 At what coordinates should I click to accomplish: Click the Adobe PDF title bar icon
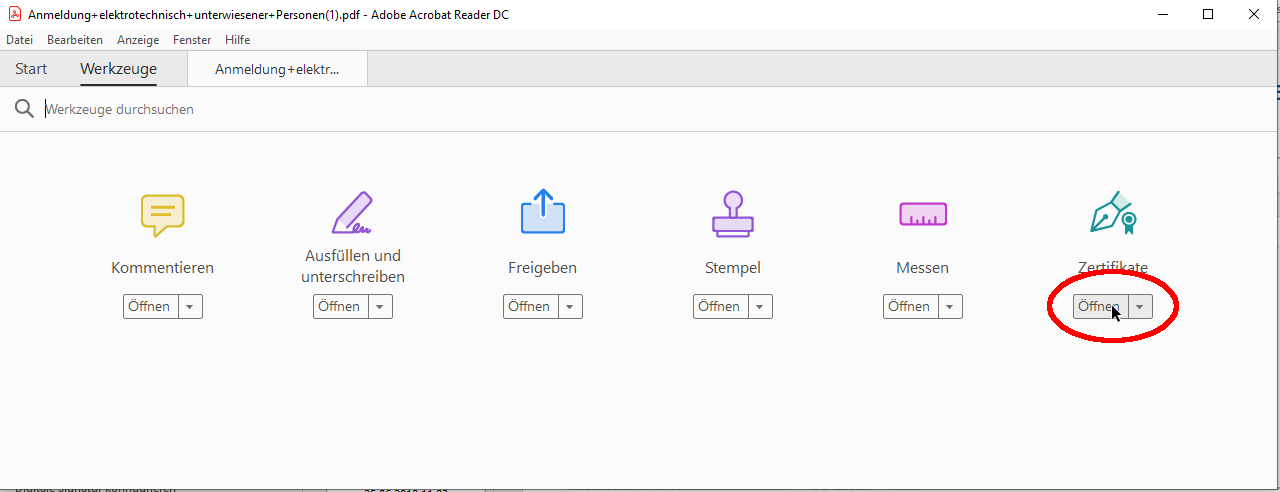(14, 15)
